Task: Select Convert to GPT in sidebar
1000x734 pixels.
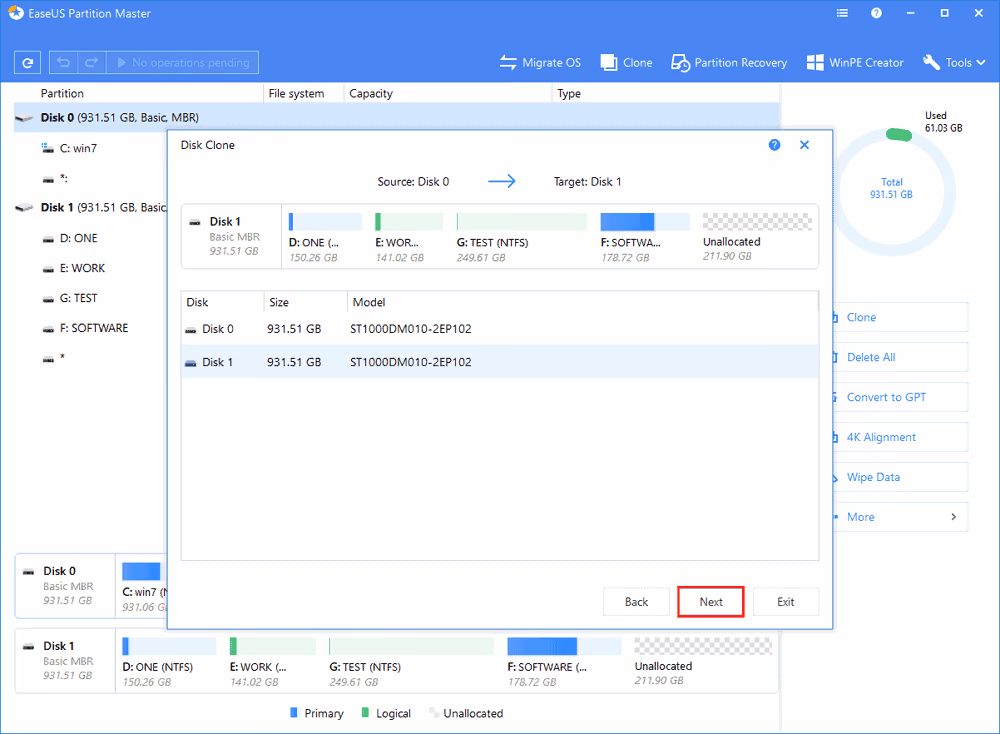Action: pyautogui.click(x=886, y=397)
